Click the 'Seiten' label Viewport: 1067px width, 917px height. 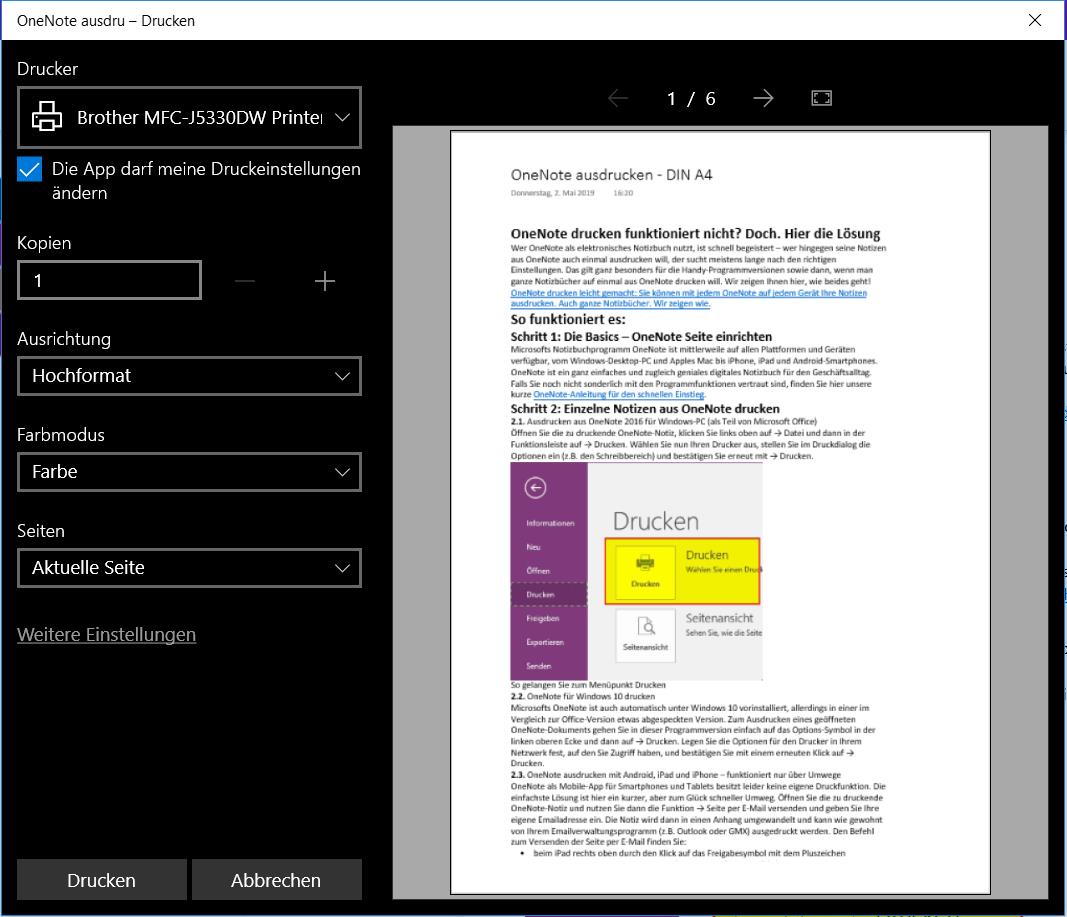pyautogui.click(x=41, y=531)
